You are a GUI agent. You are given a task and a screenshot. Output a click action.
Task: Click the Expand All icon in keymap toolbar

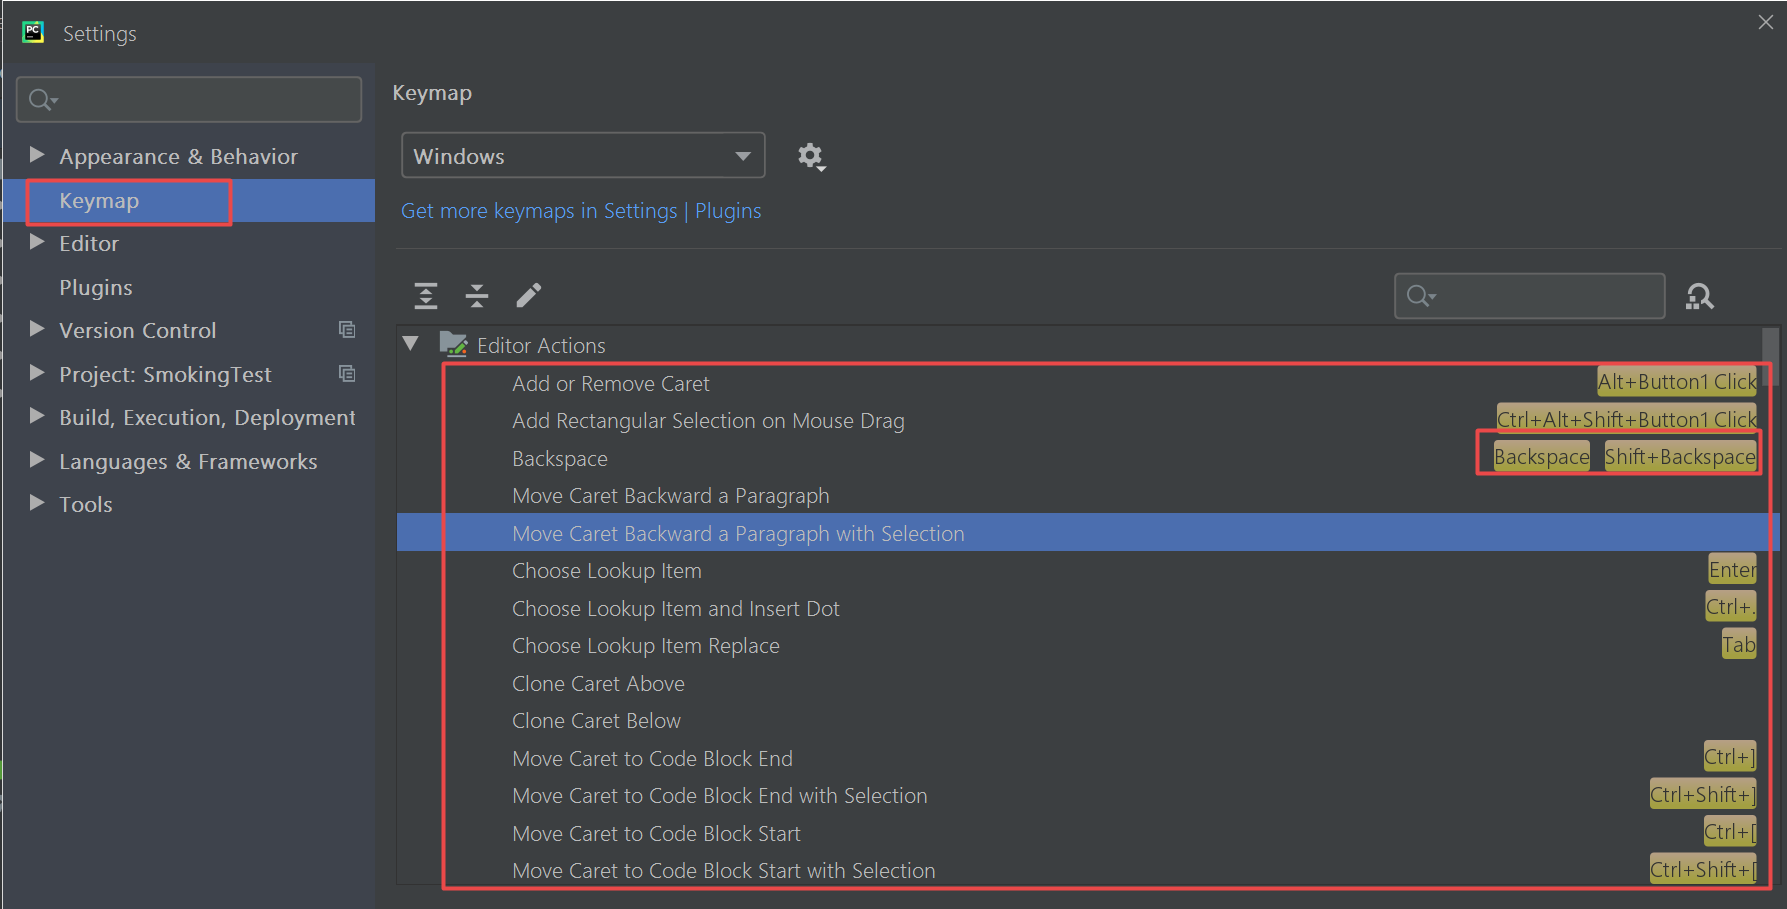click(x=426, y=296)
